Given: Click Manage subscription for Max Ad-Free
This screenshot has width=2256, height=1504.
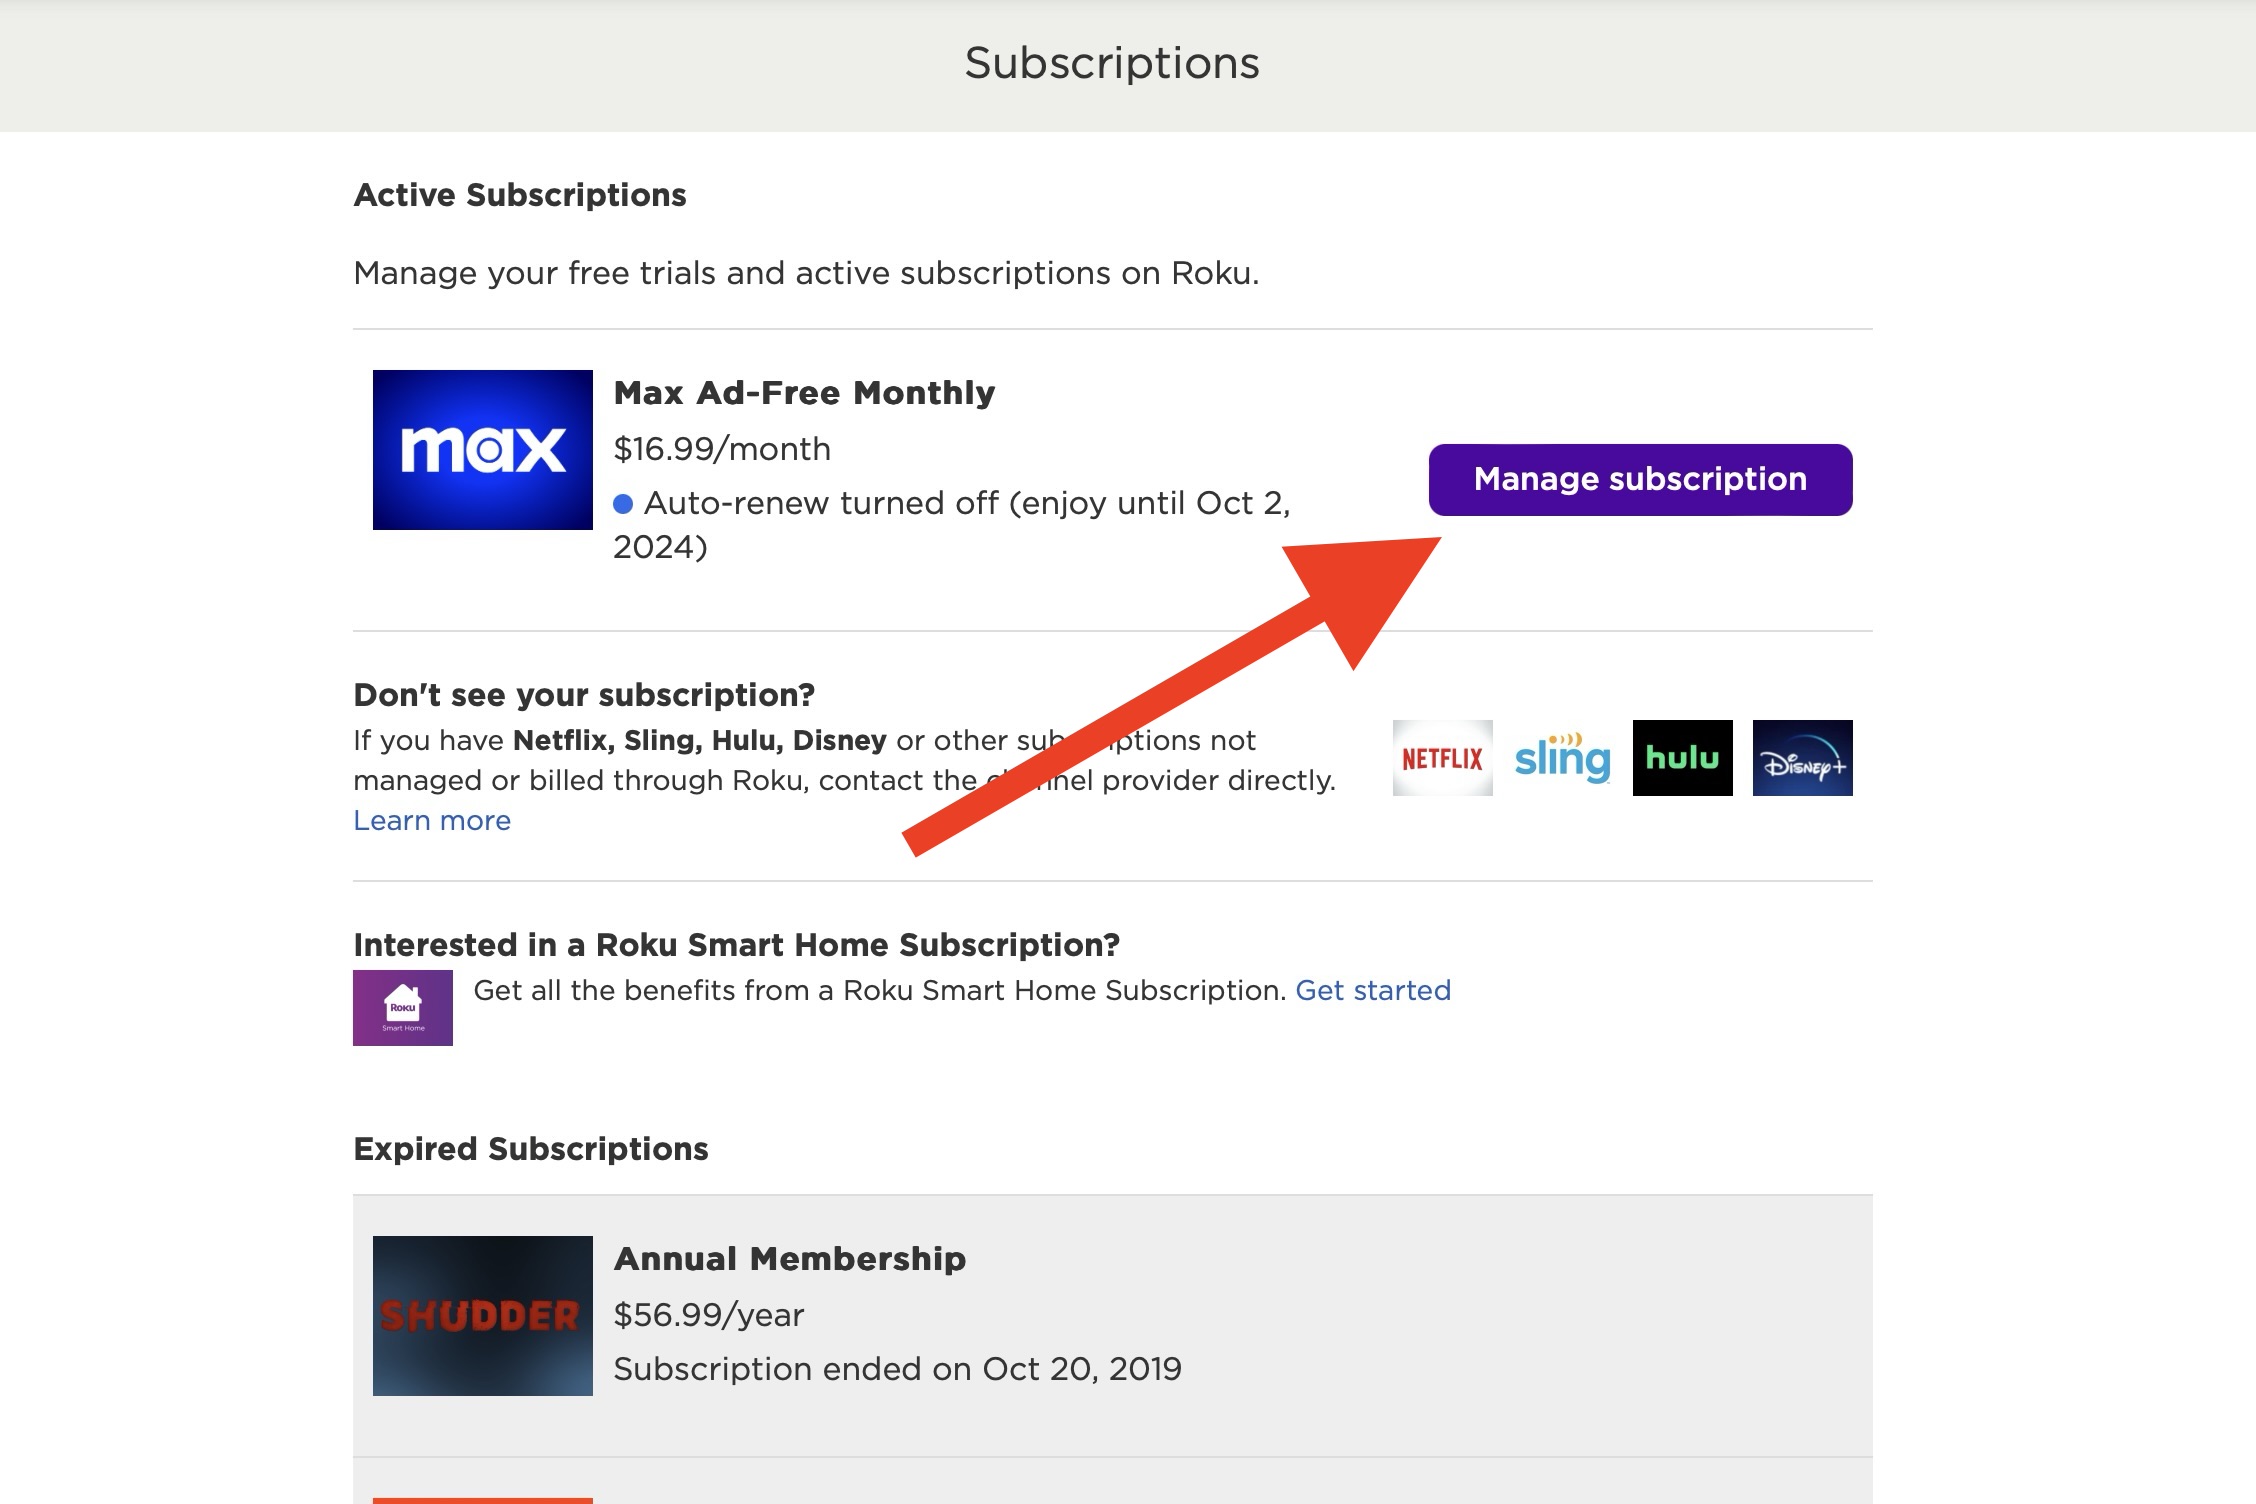Looking at the screenshot, I should 1640,478.
